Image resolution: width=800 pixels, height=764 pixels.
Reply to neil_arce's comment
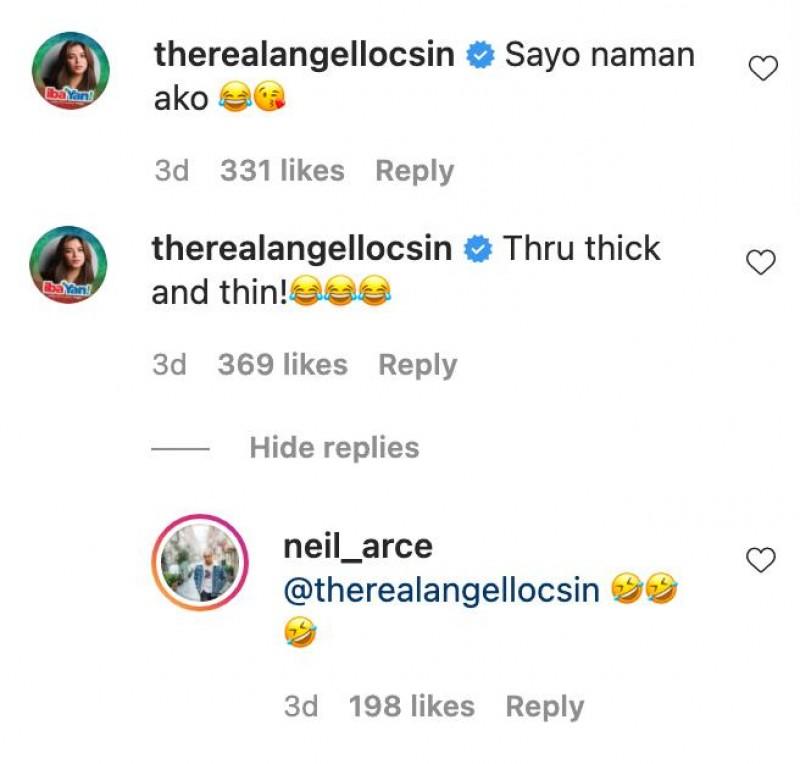tap(544, 706)
